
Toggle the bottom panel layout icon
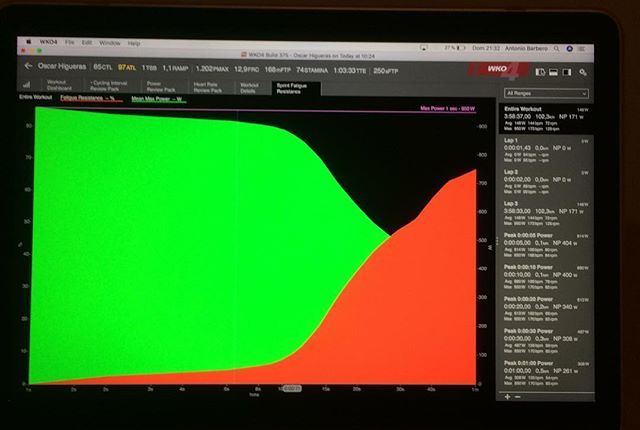click(553, 72)
